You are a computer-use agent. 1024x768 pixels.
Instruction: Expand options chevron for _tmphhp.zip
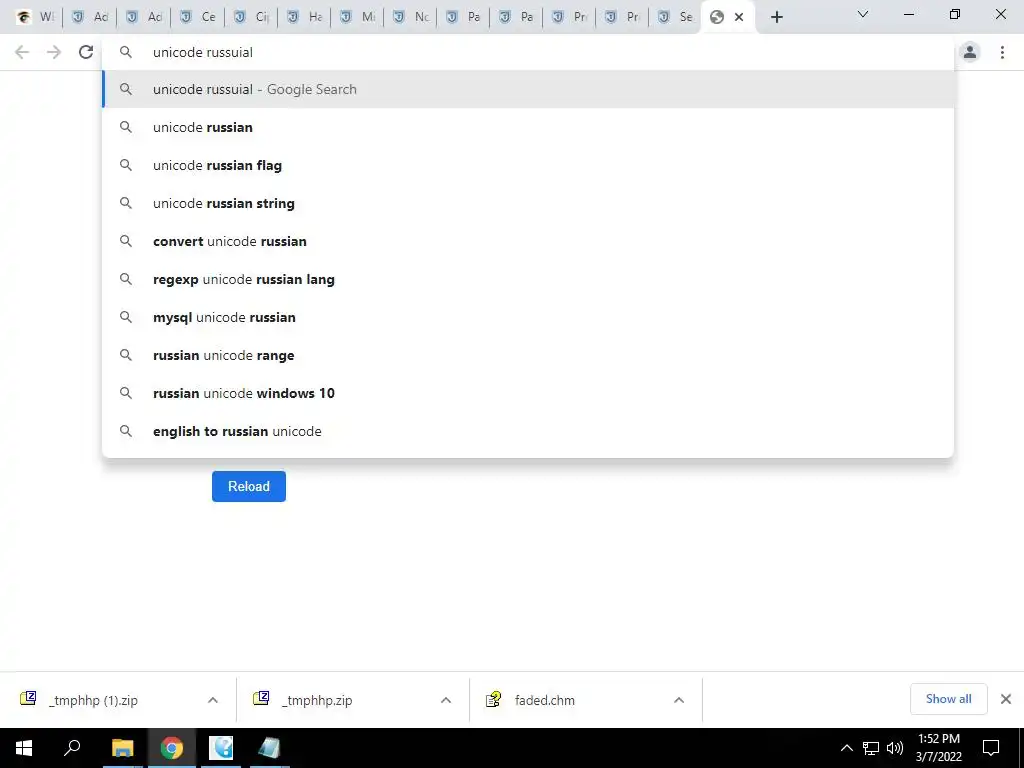point(446,700)
